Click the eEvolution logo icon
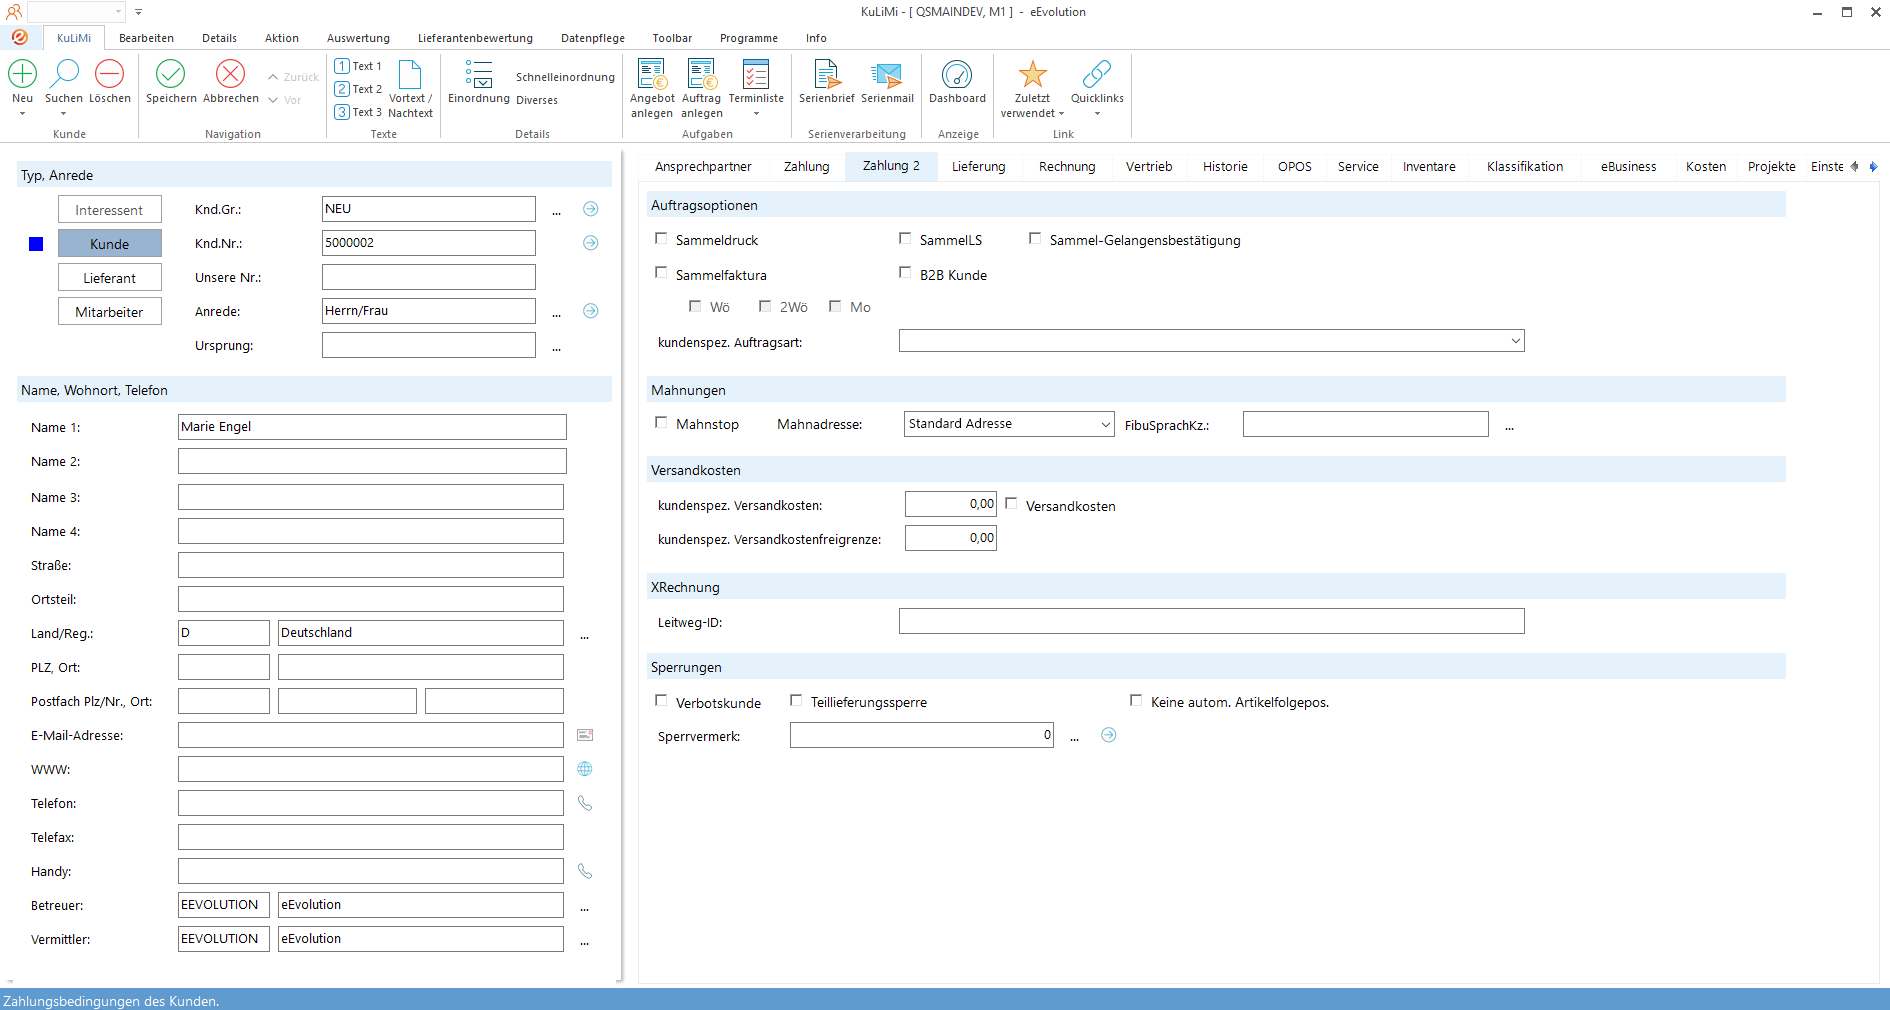The height and width of the screenshot is (1010, 1890). (20, 37)
